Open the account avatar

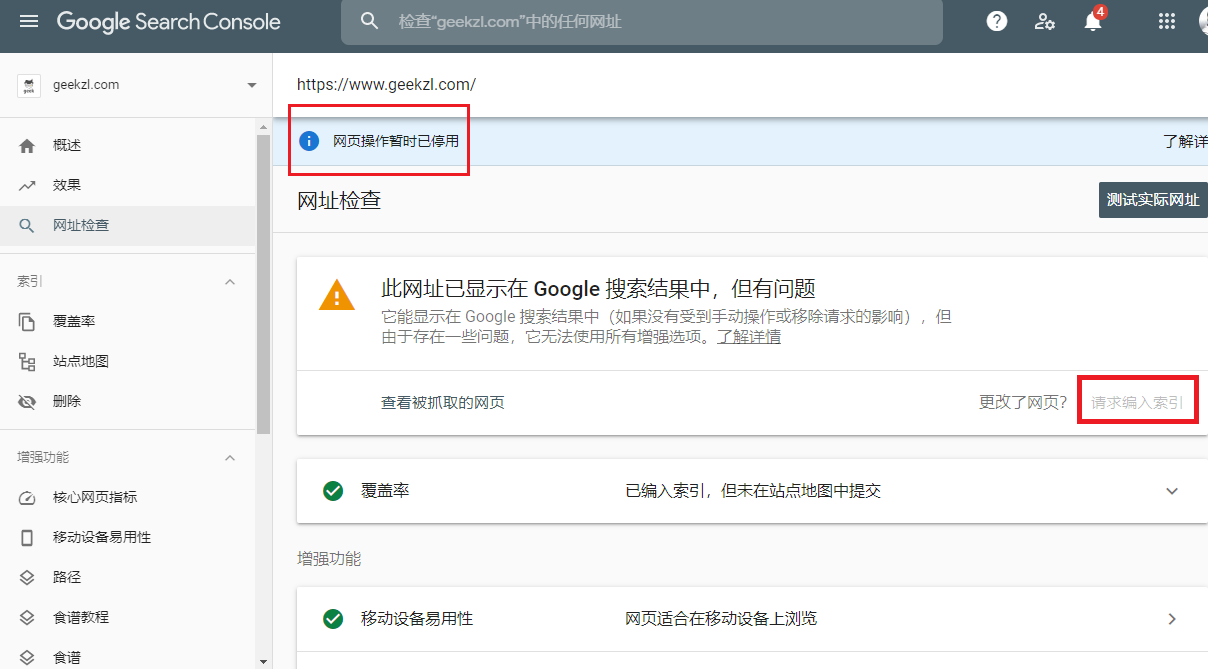tap(1203, 21)
